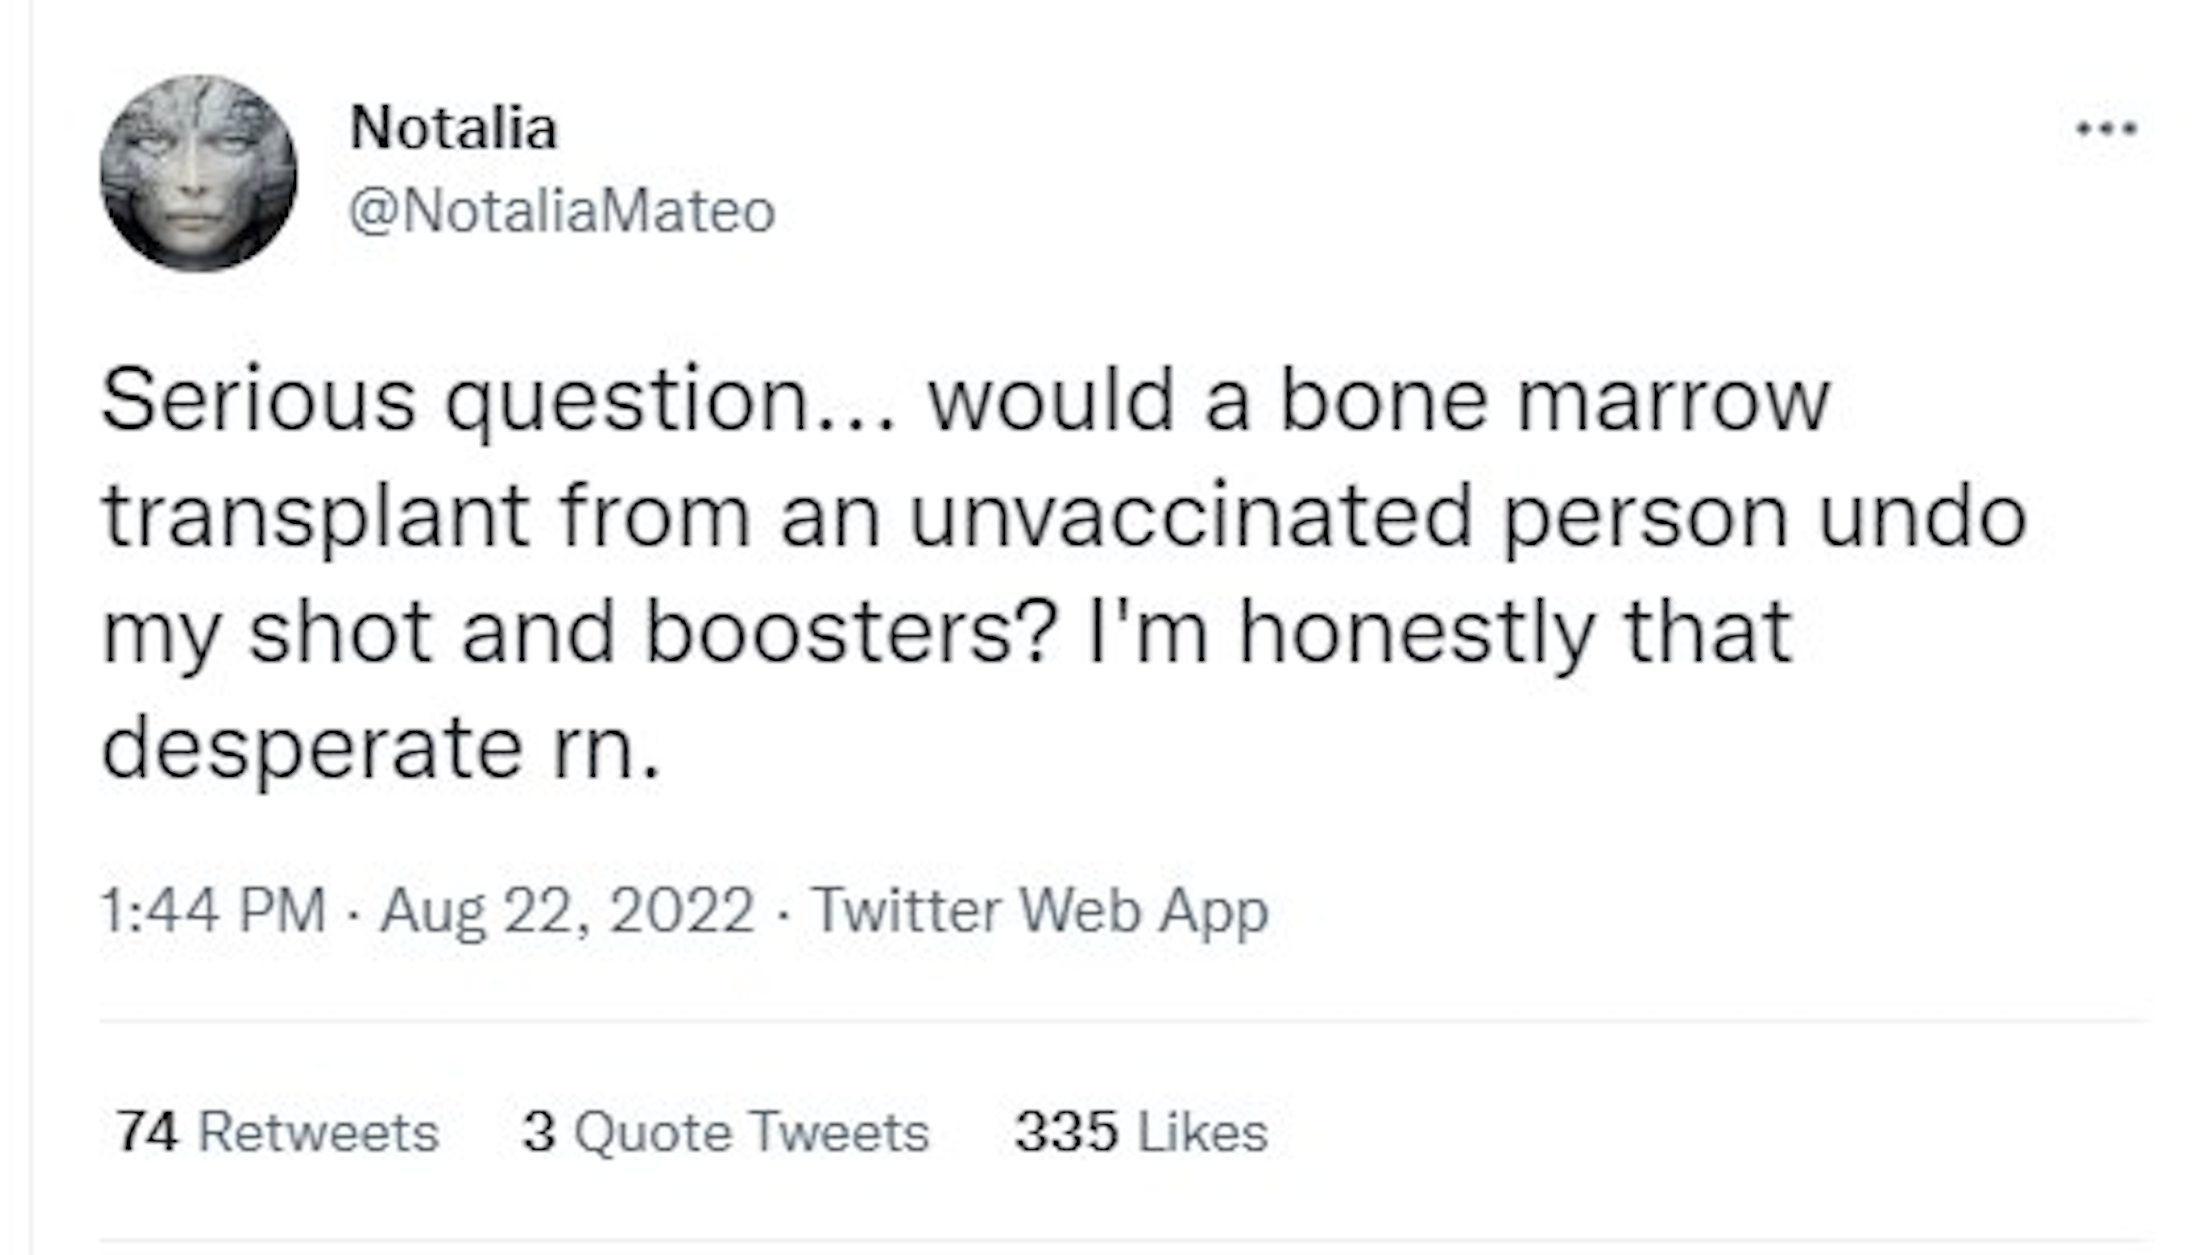Screen dimensions: 2200x1255
Task: Click the number 3 beside Quote Tweets
Action: click(x=539, y=1132)
